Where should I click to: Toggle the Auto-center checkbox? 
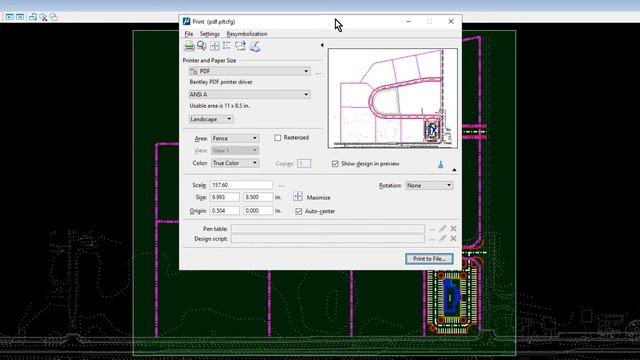(x=299, y=211)
